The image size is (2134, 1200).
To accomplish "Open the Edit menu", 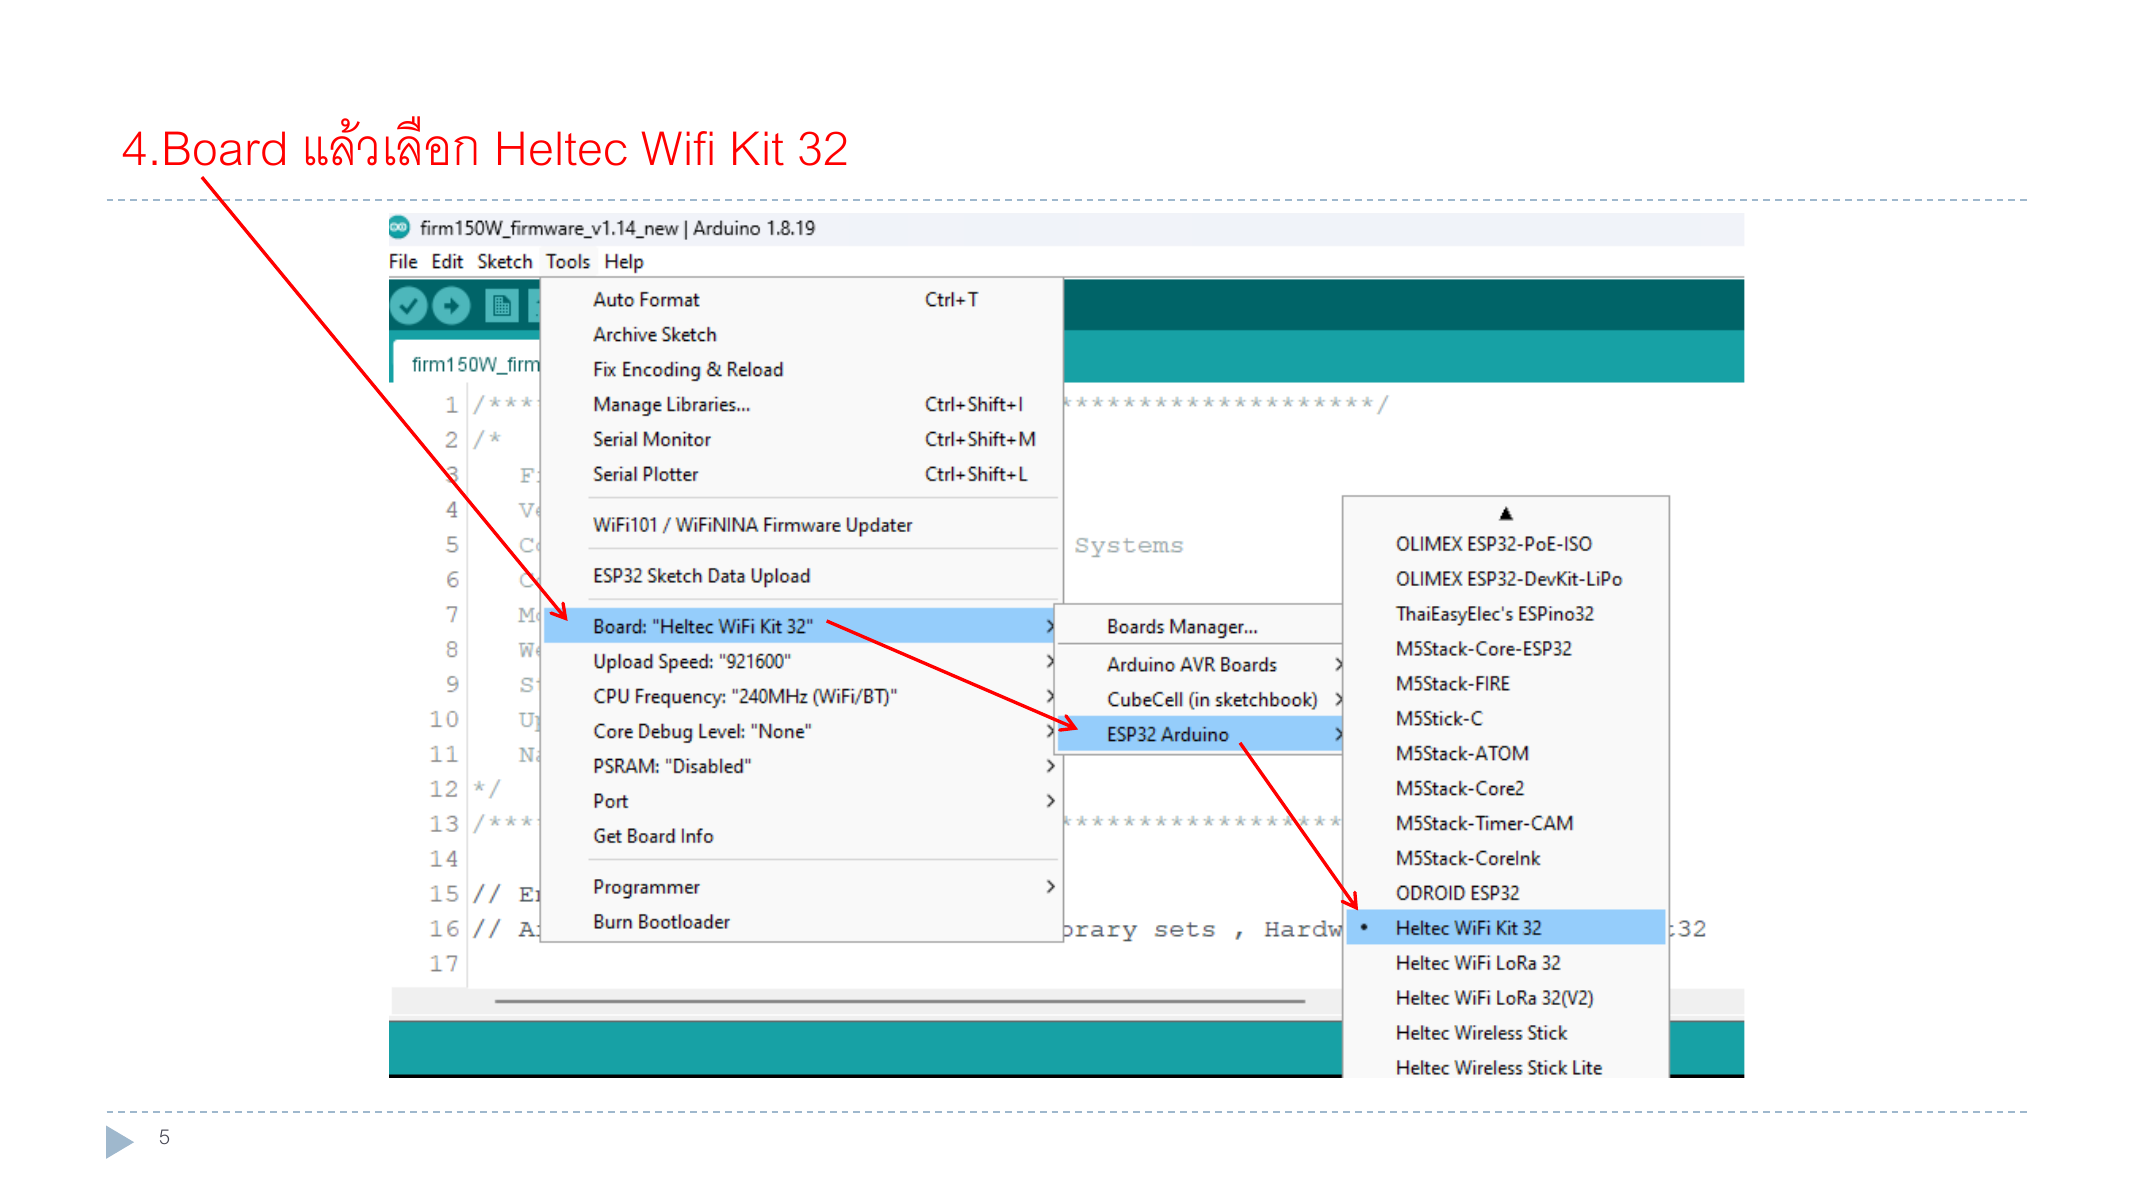I will 447,262.
